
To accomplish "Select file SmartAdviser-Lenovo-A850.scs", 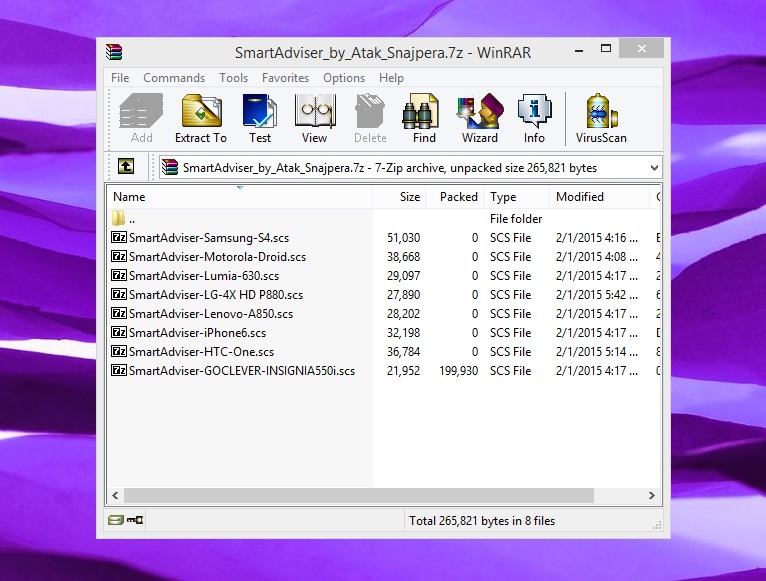I will [x=211, y=314].
